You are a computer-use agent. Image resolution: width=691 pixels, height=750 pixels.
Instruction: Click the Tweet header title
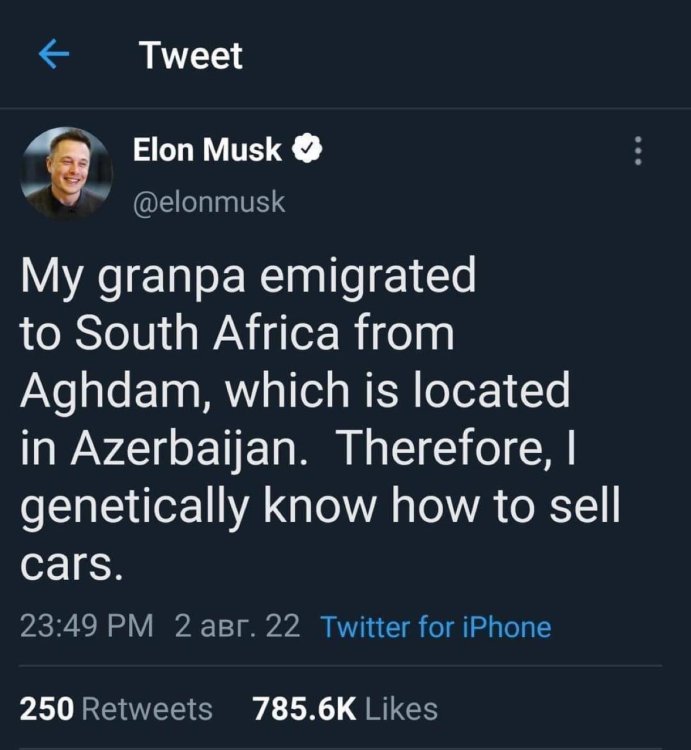191,55
